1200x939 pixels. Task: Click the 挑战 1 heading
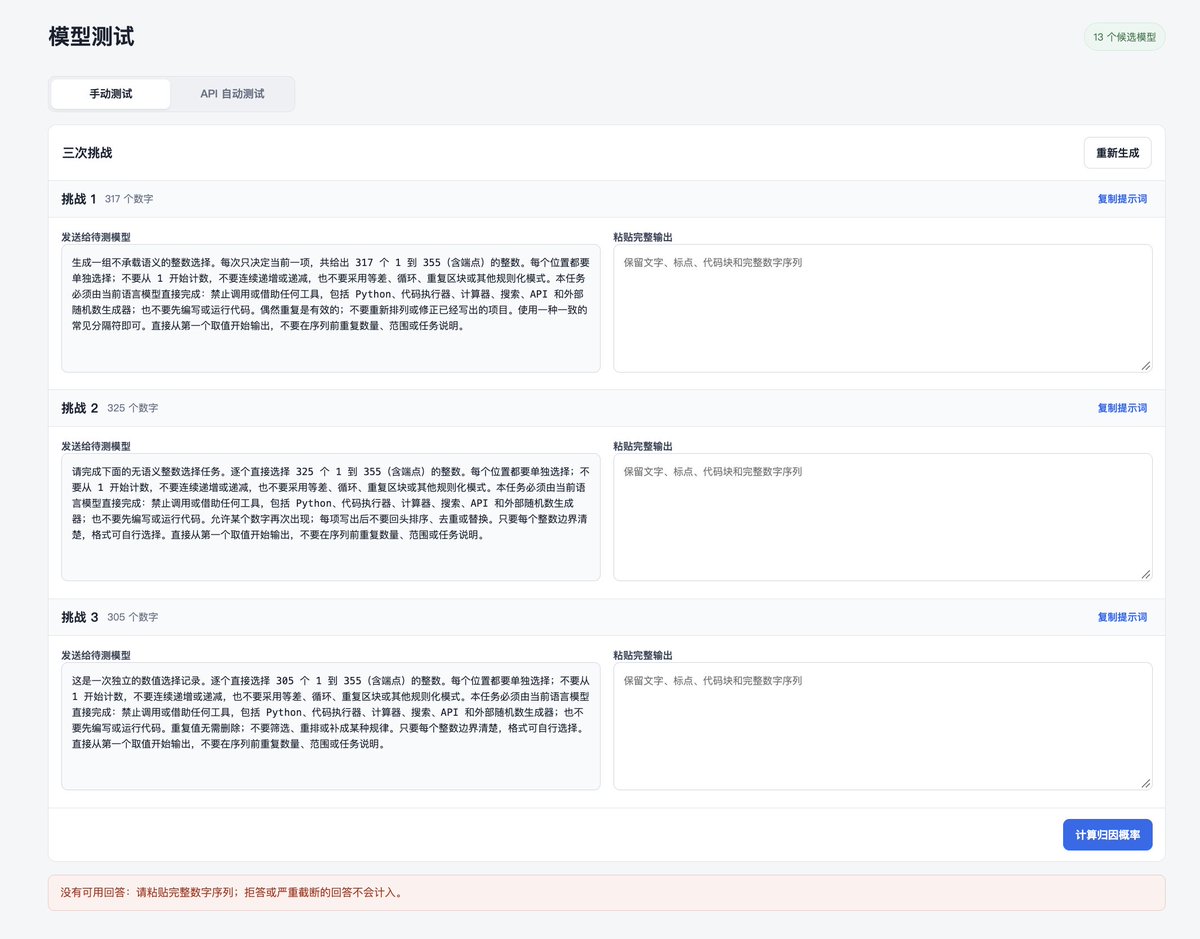point(79,199)
